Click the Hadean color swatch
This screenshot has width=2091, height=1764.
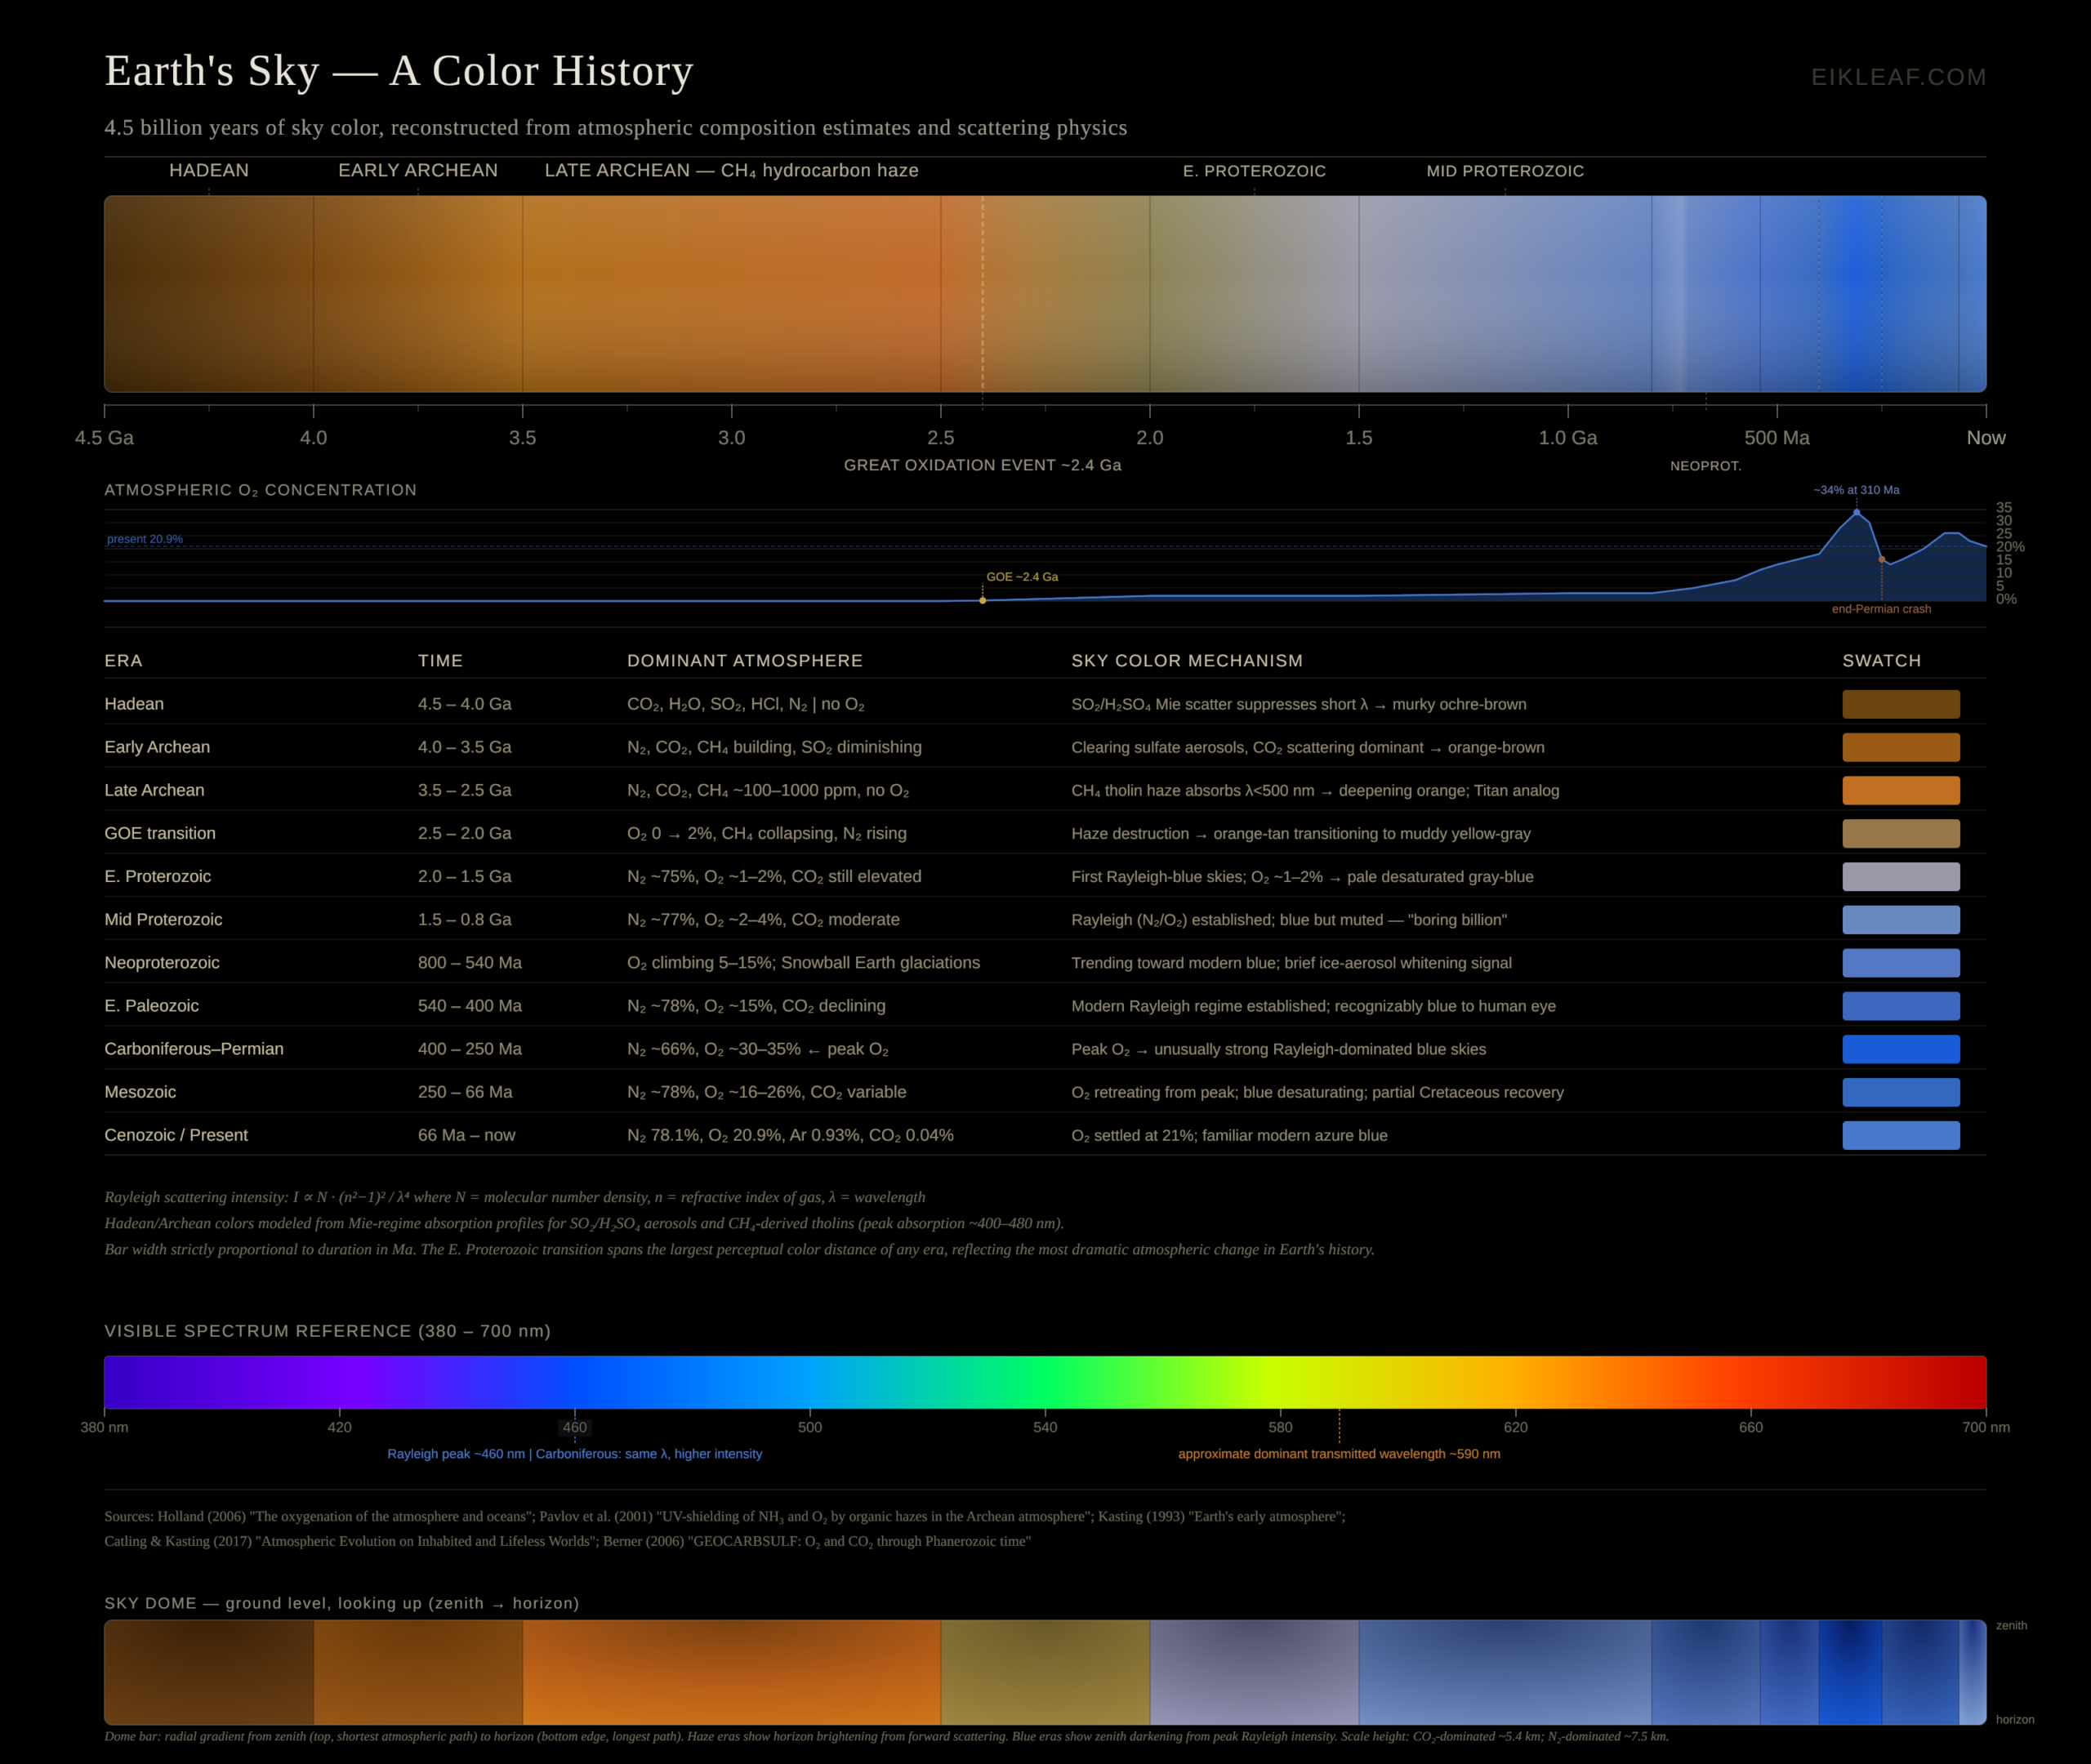click(x=1900, y=704)
